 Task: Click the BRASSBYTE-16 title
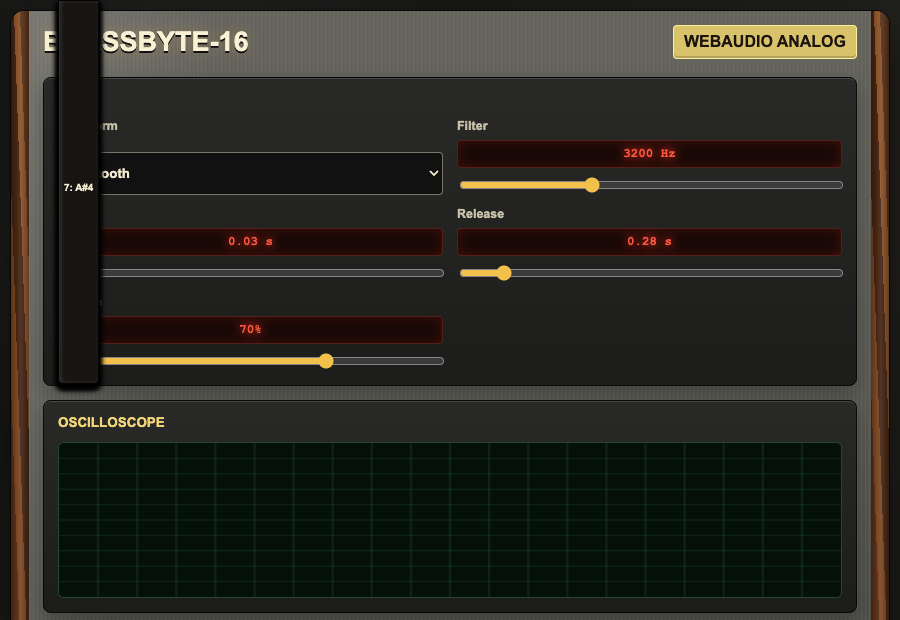[146, 42]
